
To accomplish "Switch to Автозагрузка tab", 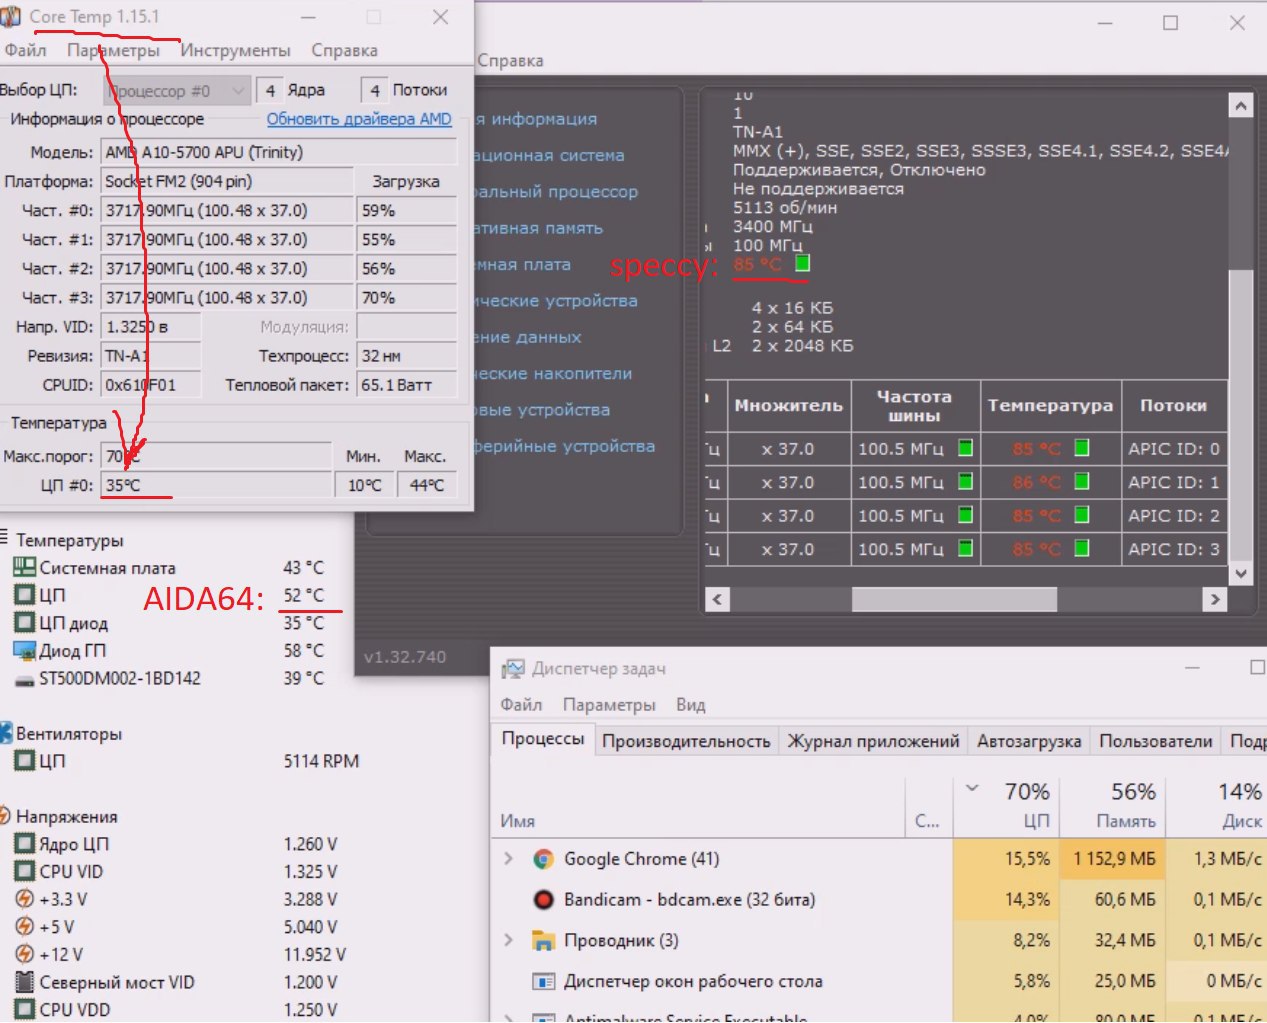I will [x=1029, y=741].
